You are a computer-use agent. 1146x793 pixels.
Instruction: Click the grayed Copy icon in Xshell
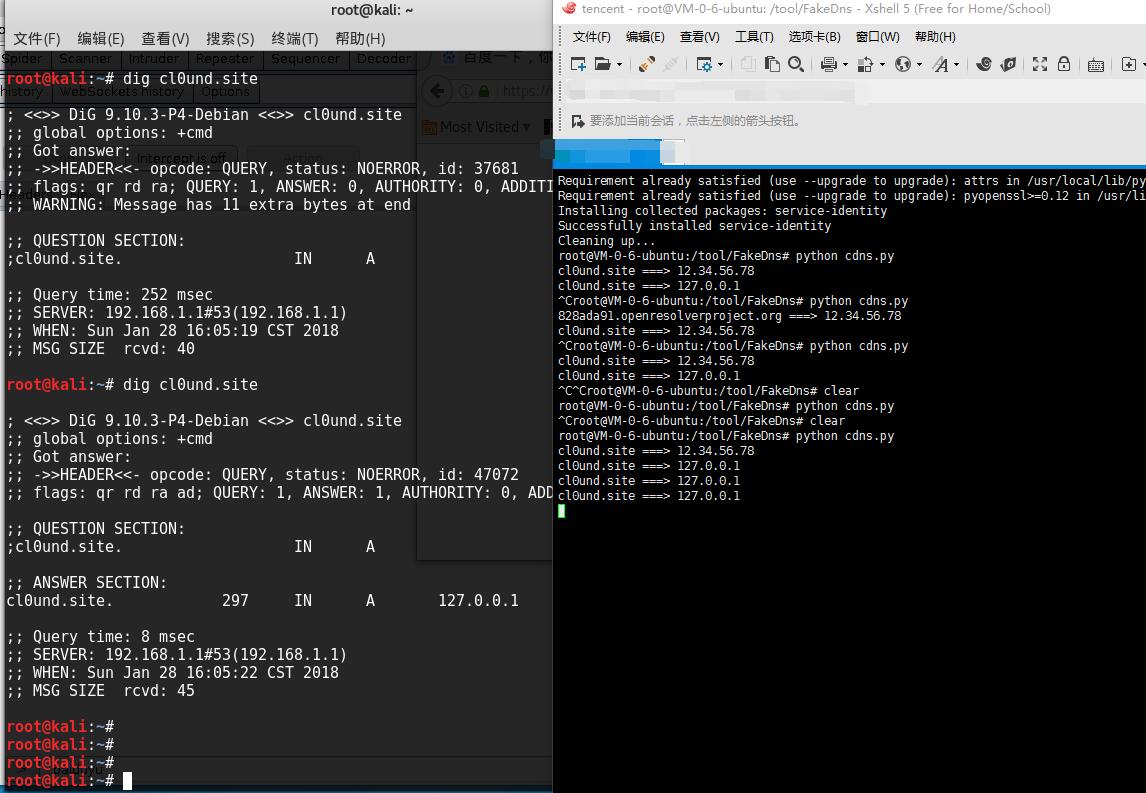748,64
